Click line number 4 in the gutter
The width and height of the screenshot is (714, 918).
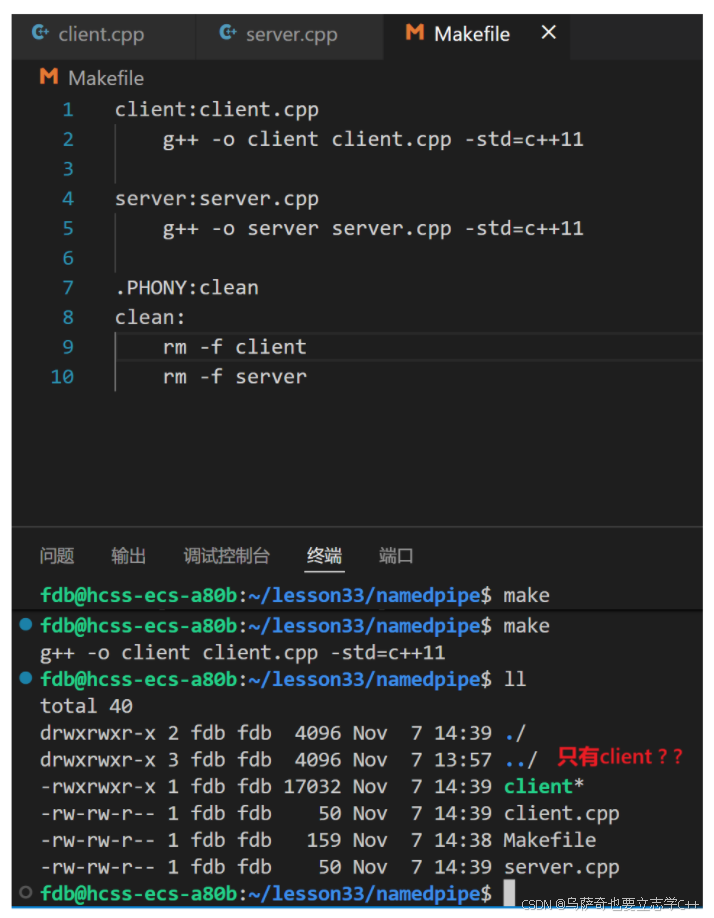tap(68, 199)
